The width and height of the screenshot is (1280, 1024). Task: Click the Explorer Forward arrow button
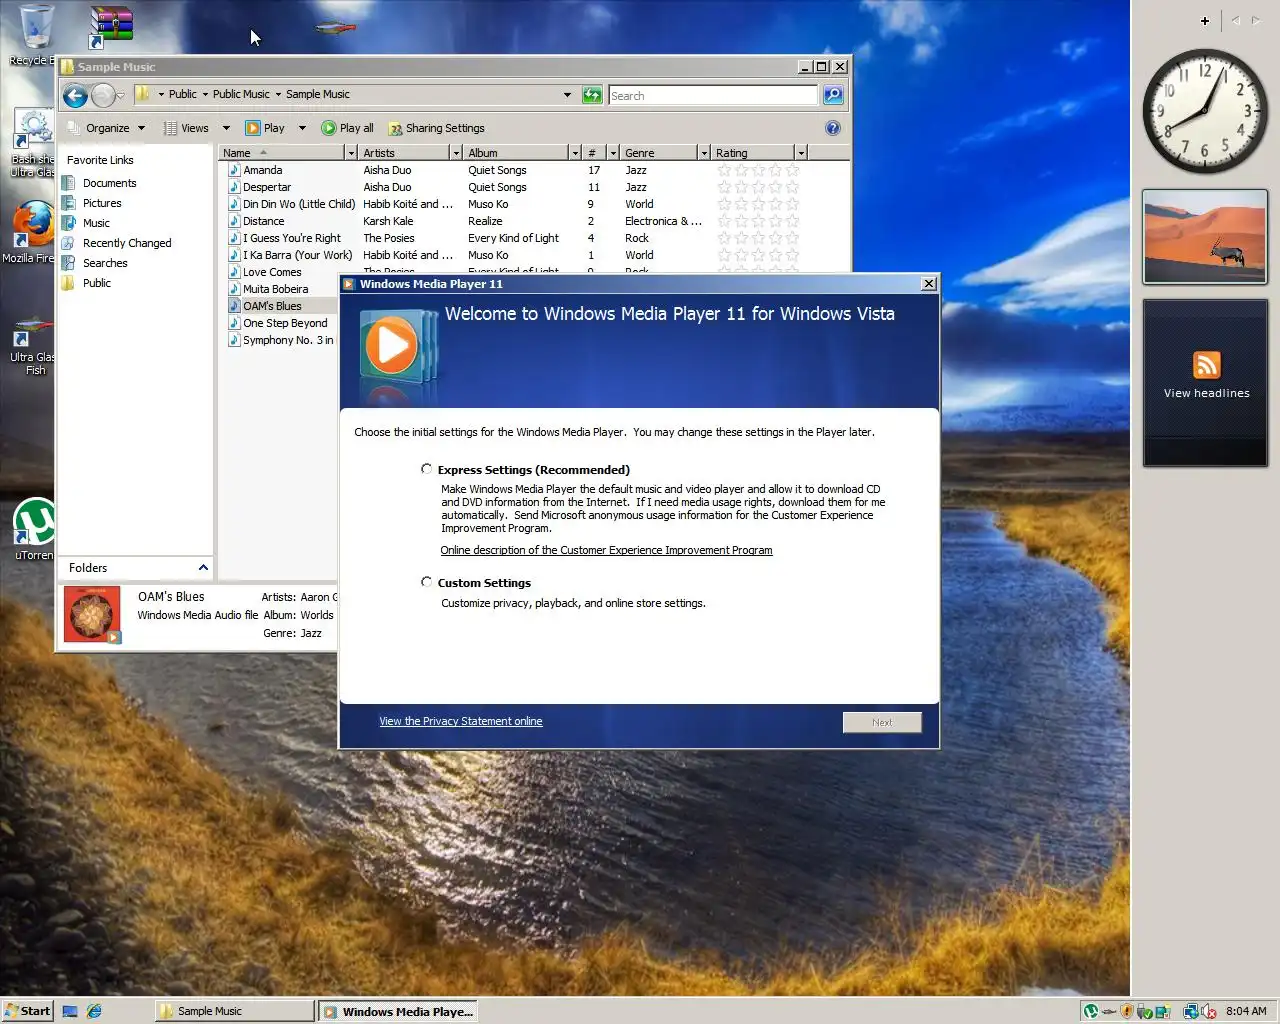102,96
